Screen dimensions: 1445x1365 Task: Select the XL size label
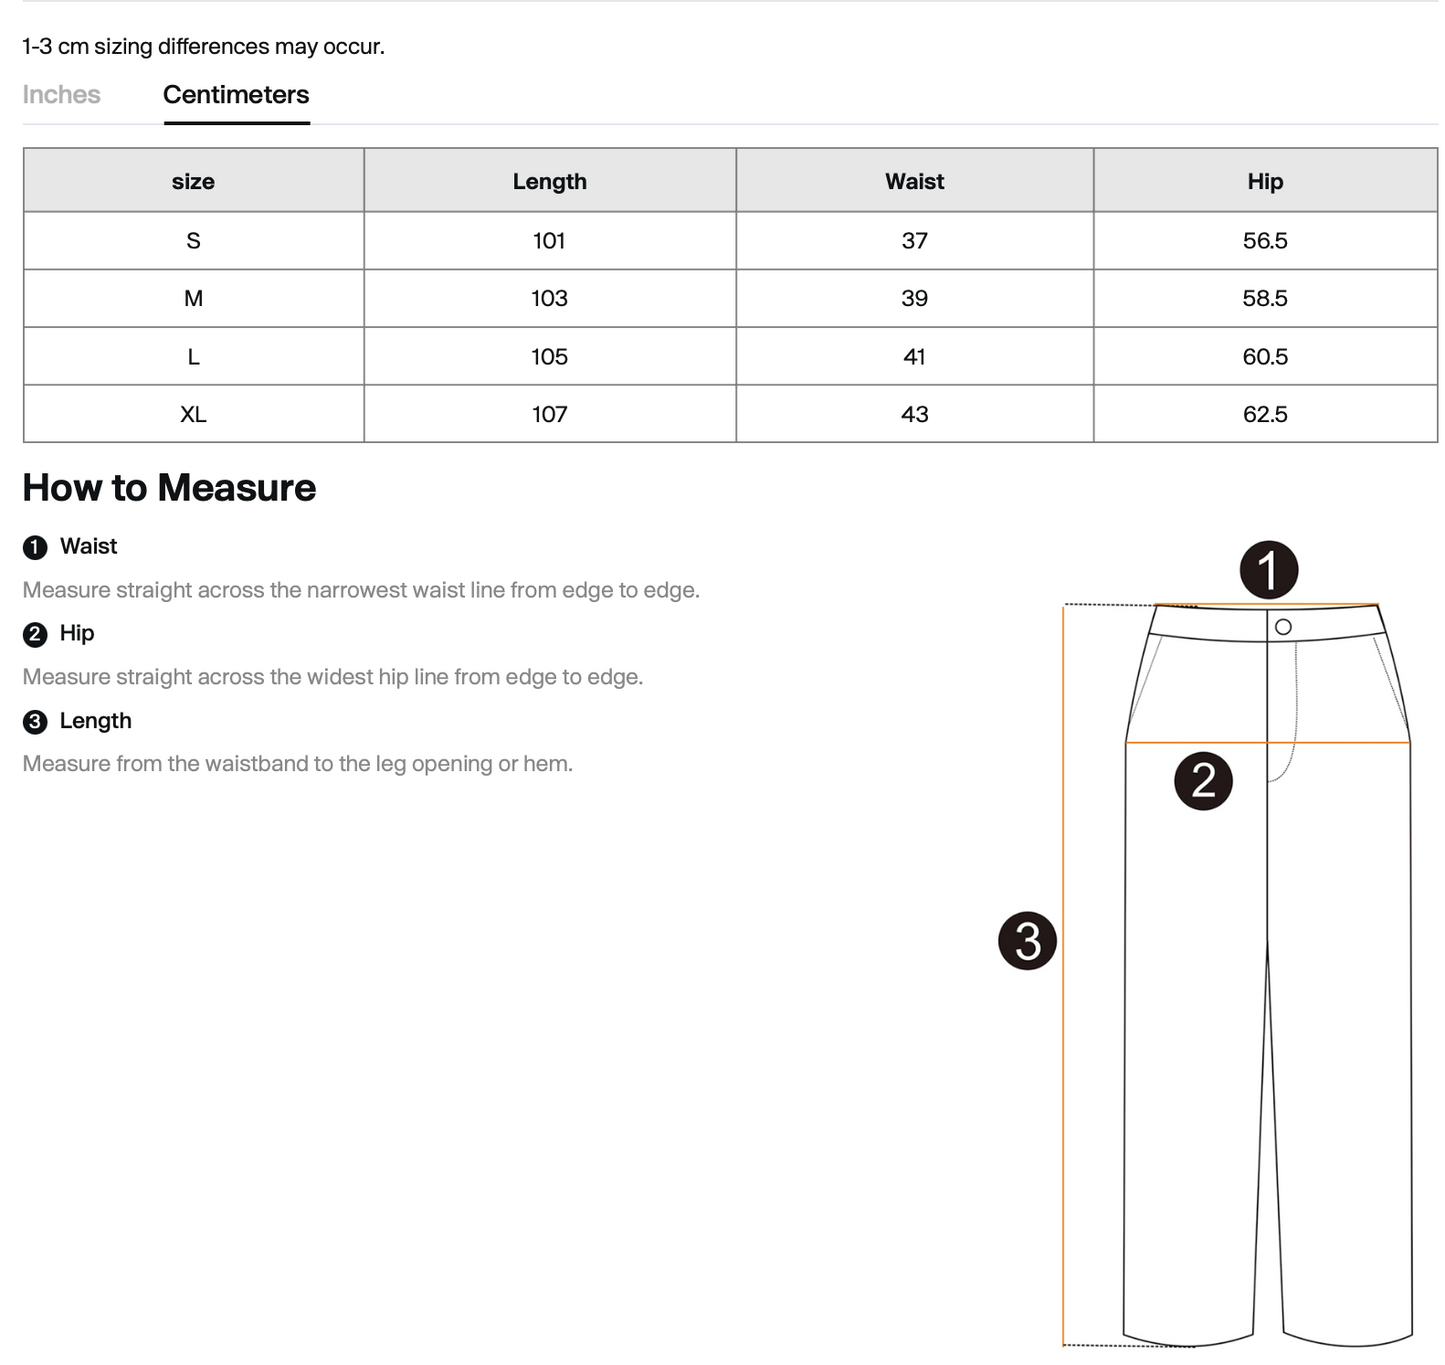click(x=194, y=413)
